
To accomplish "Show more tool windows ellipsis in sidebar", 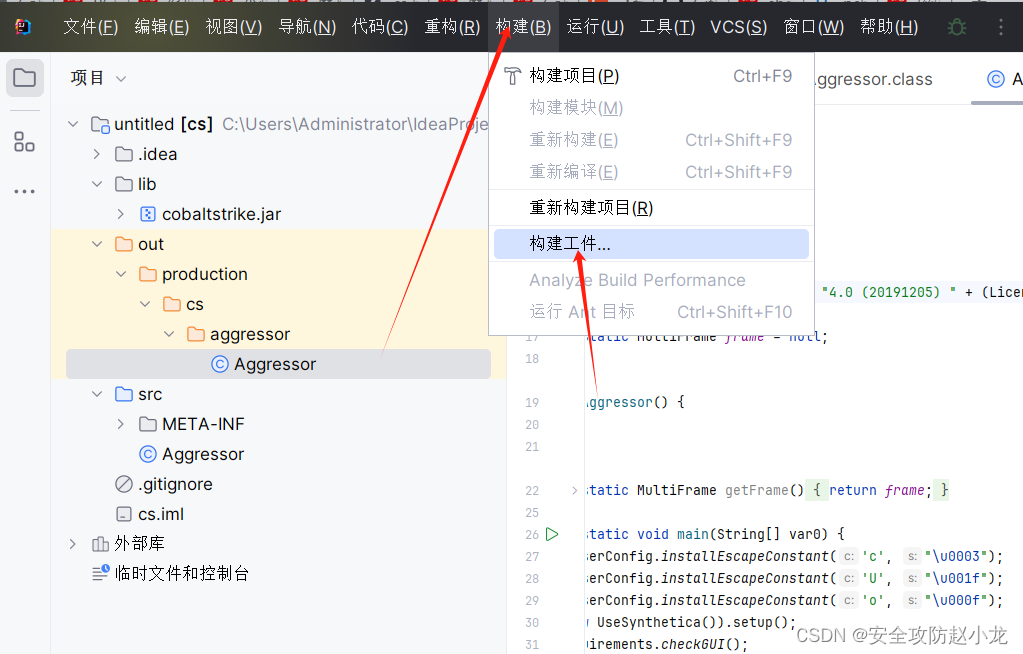I will coord(24,192).
